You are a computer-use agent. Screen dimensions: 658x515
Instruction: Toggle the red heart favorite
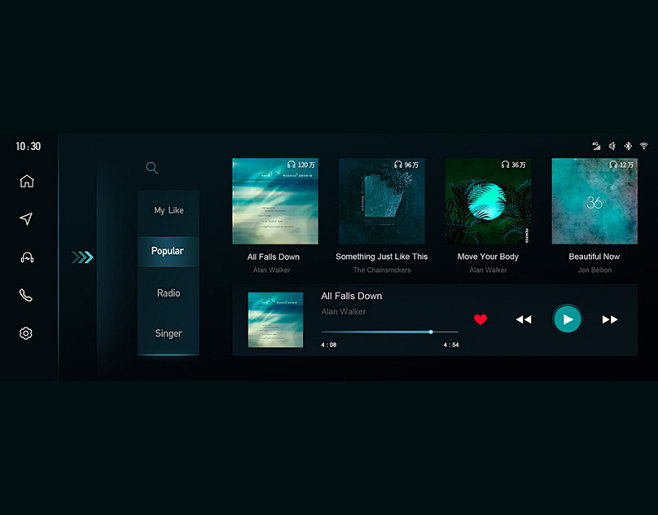click(480, 320)
